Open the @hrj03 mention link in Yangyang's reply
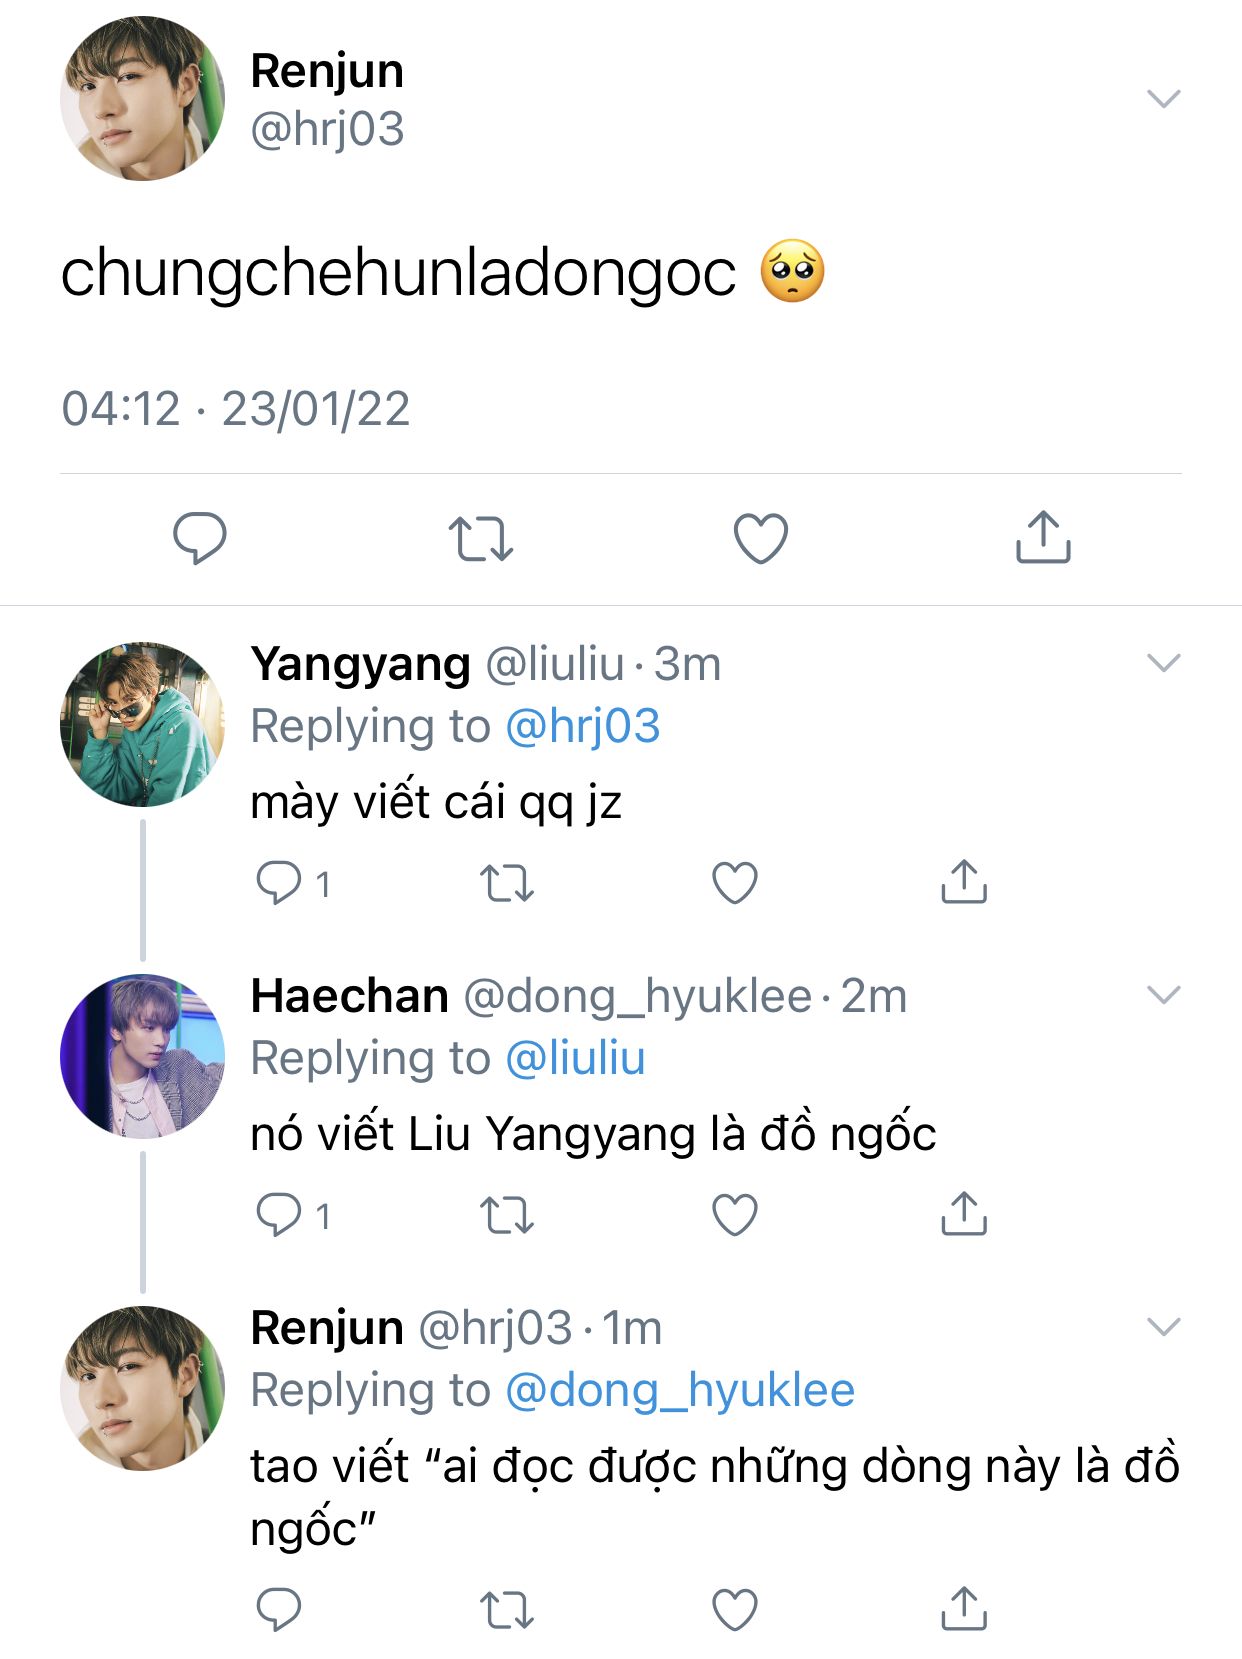The height and width of the screenshot is (1659, 1242). 583,727
